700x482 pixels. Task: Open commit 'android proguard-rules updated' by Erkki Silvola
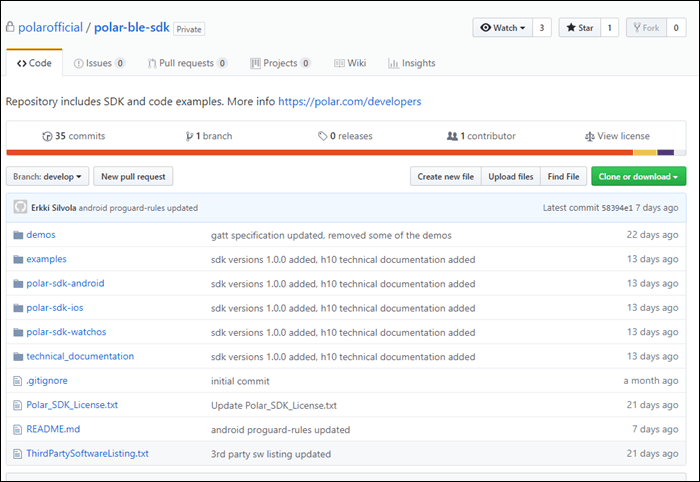(x=138, y=208)
